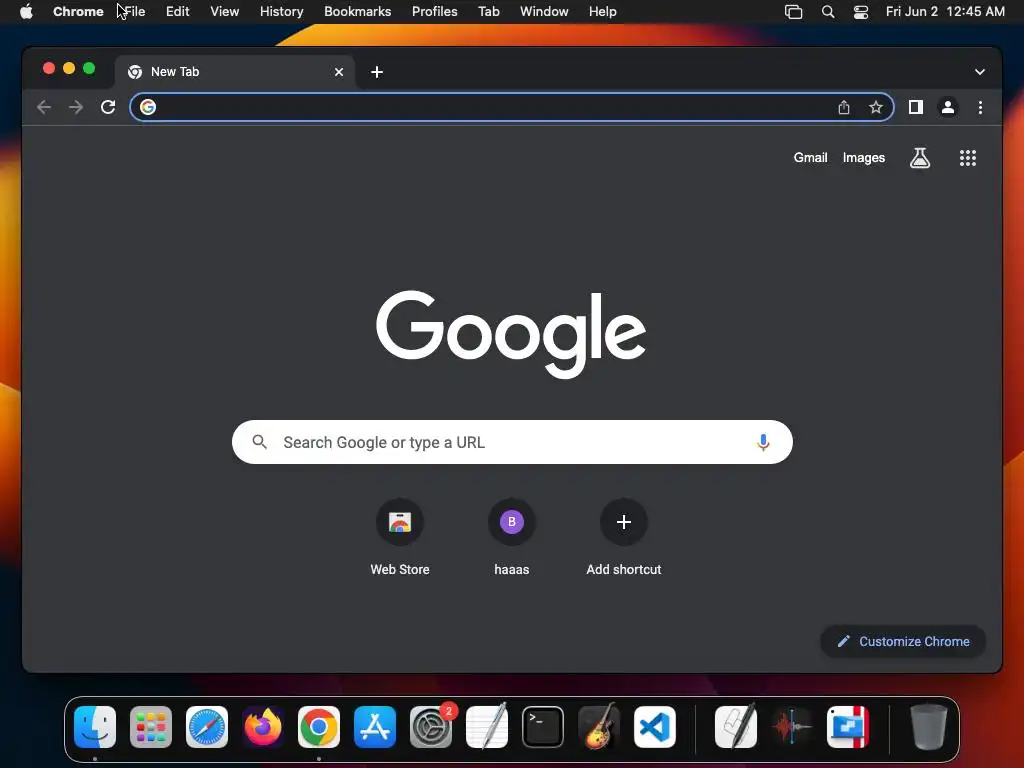Open Stage Manager icon in menu bar
1024x768 pixels.
coord(793,11)
